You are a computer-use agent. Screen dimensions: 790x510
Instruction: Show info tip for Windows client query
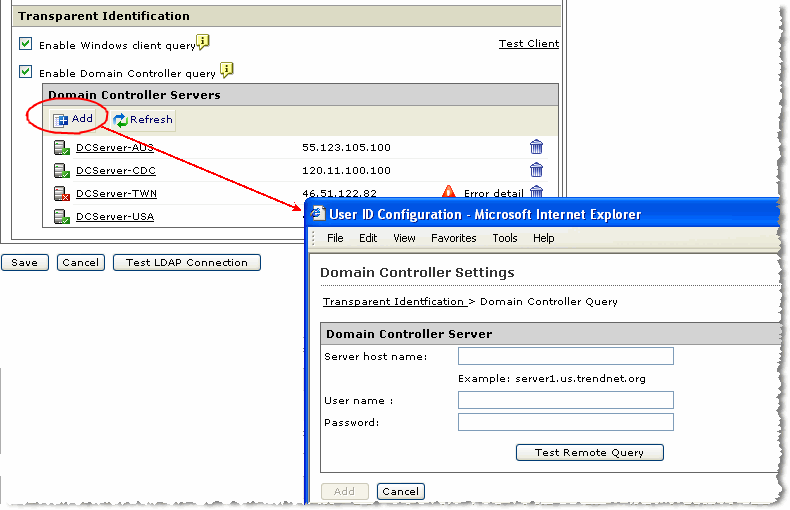(203, 42)
